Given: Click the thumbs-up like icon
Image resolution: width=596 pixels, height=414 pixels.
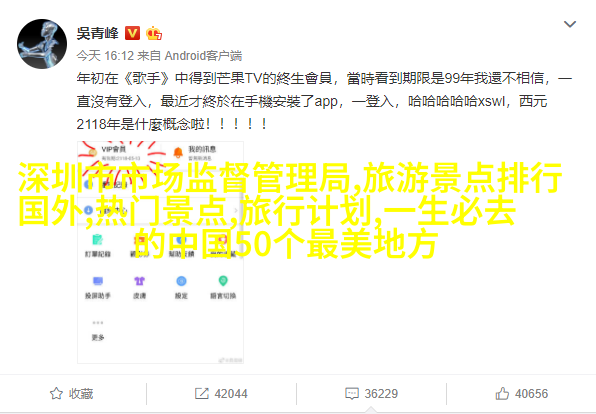Looking at the screenshot, I should click(x=502, y=393).
